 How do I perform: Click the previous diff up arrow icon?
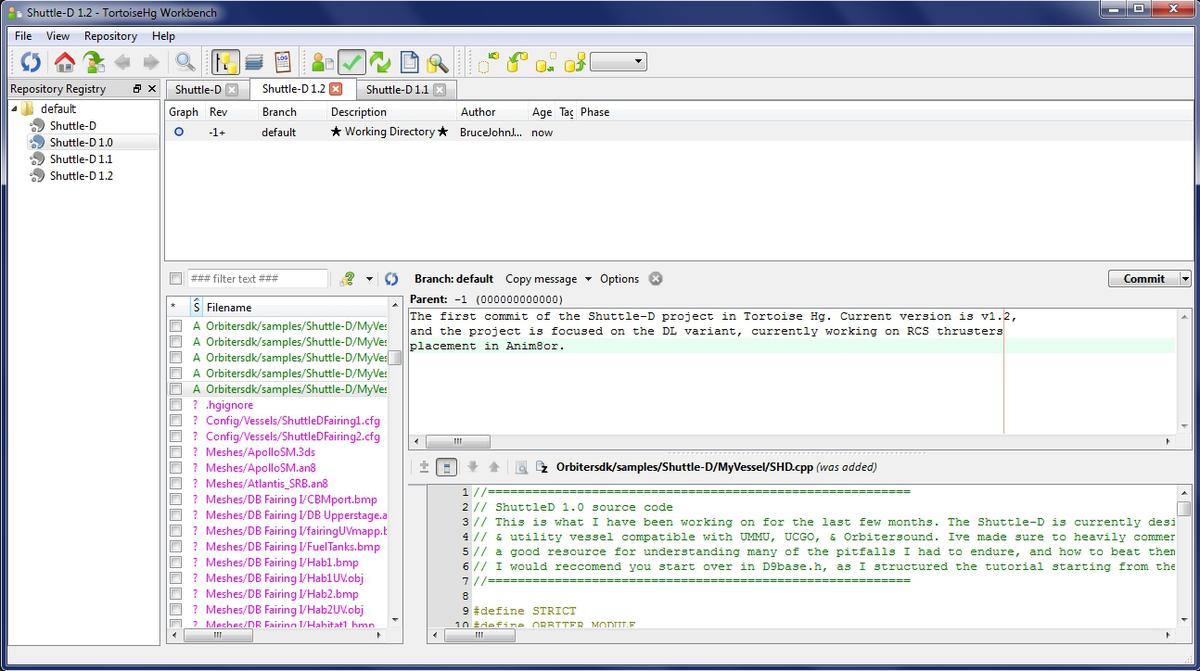[x=494, y=466]
